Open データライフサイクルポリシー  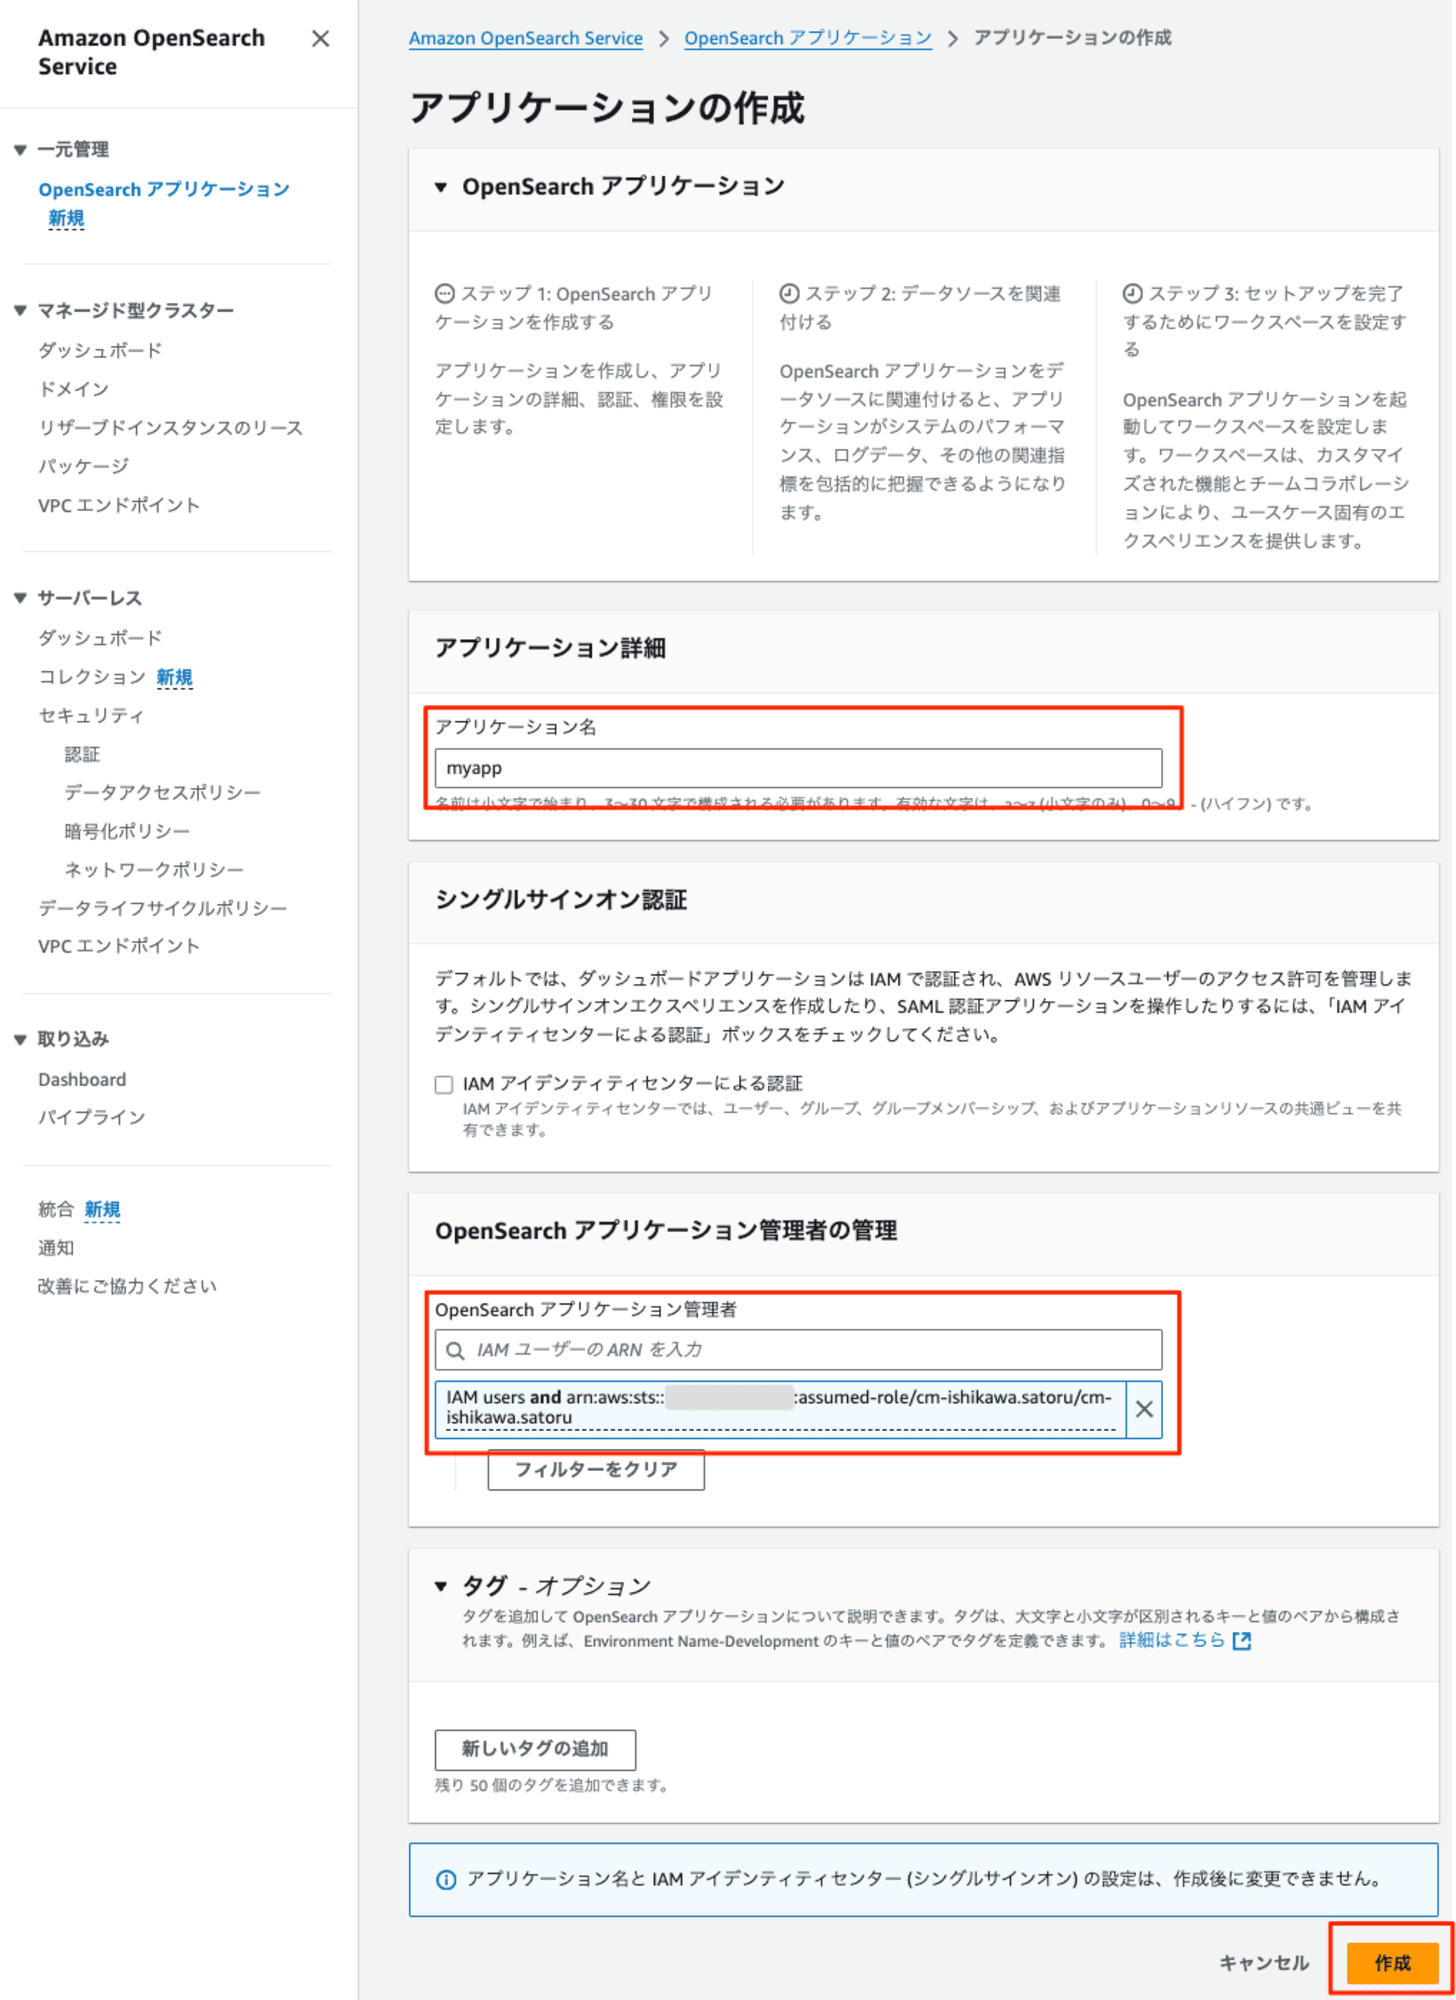click(162, 908)
